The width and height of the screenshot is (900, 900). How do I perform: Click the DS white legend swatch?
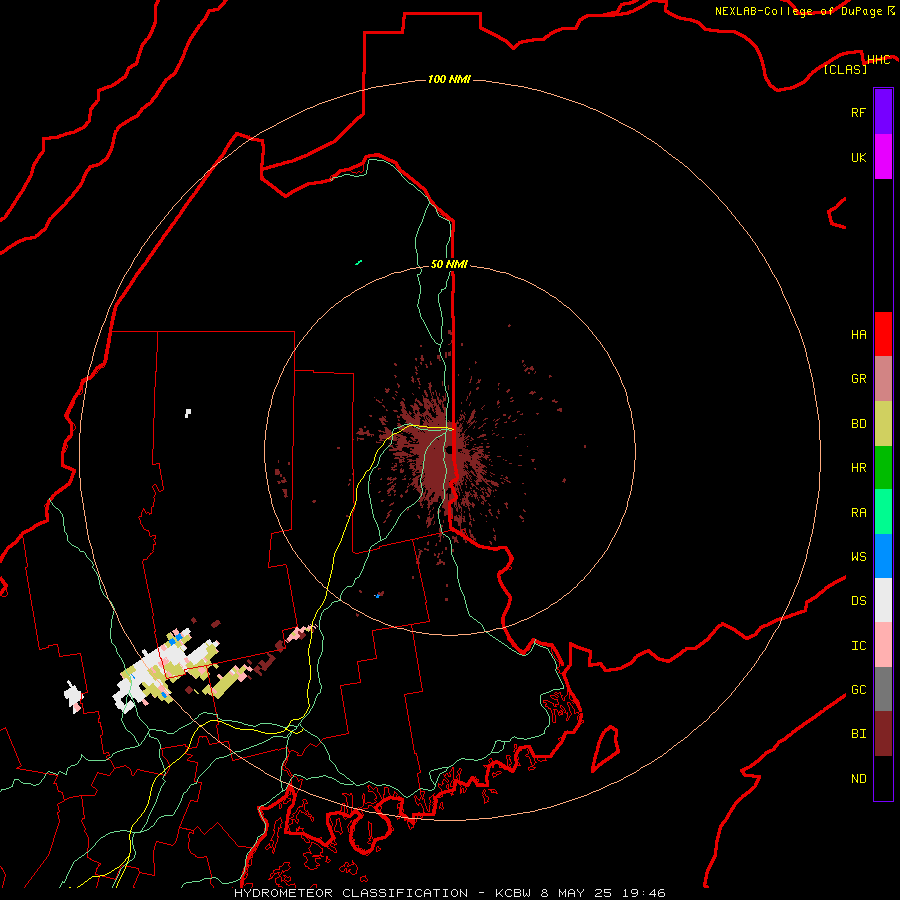[883, 600]
